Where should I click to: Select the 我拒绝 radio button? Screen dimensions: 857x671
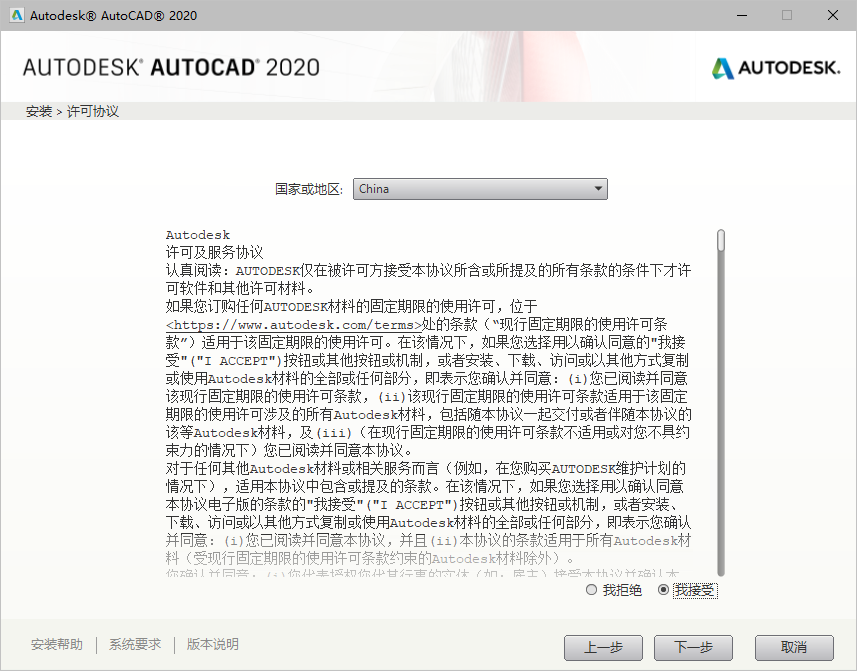pos(590,590)
